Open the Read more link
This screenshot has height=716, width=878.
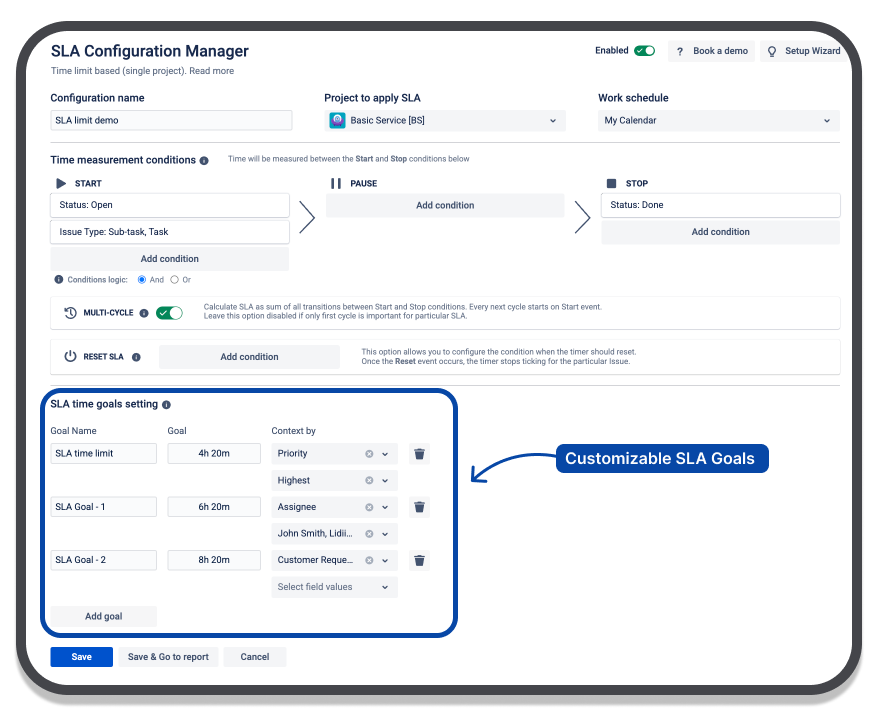212,71
